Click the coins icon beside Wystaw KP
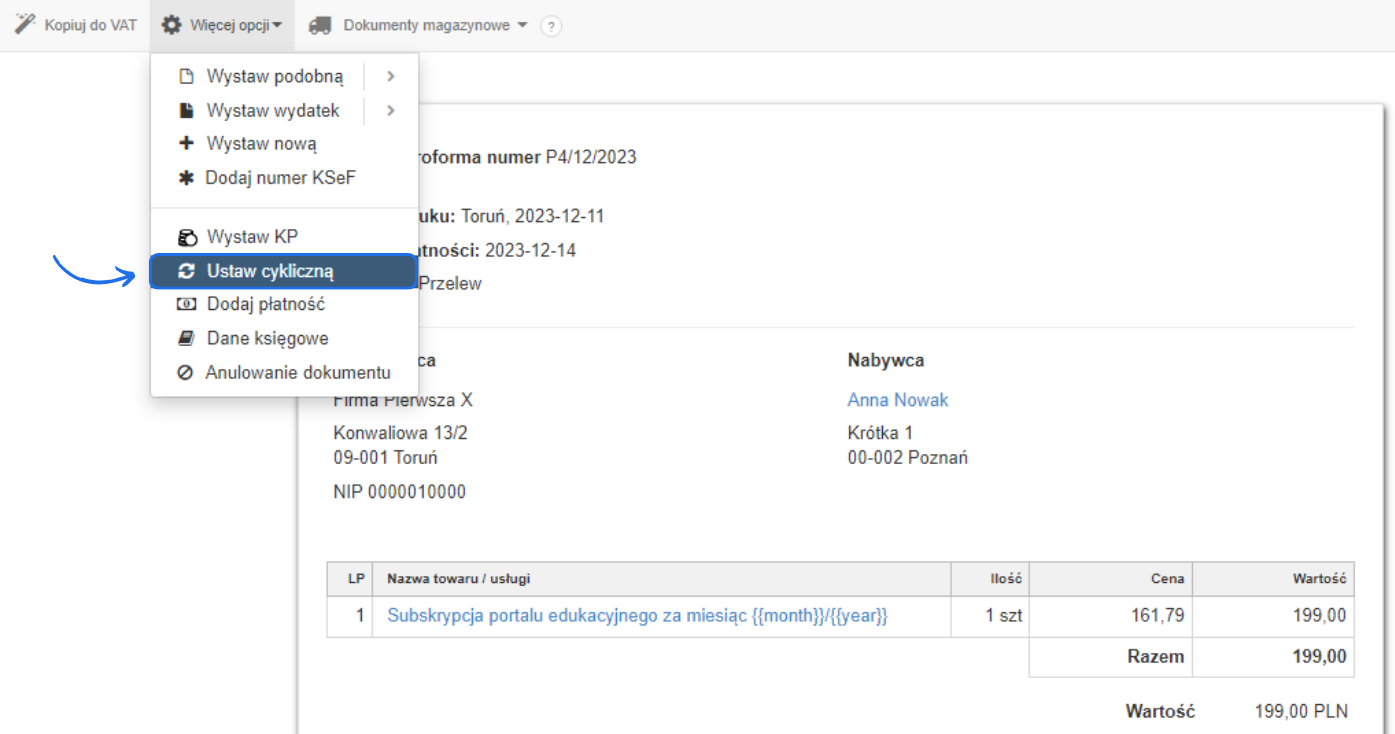1395x734 pixels. click(186, 237)
